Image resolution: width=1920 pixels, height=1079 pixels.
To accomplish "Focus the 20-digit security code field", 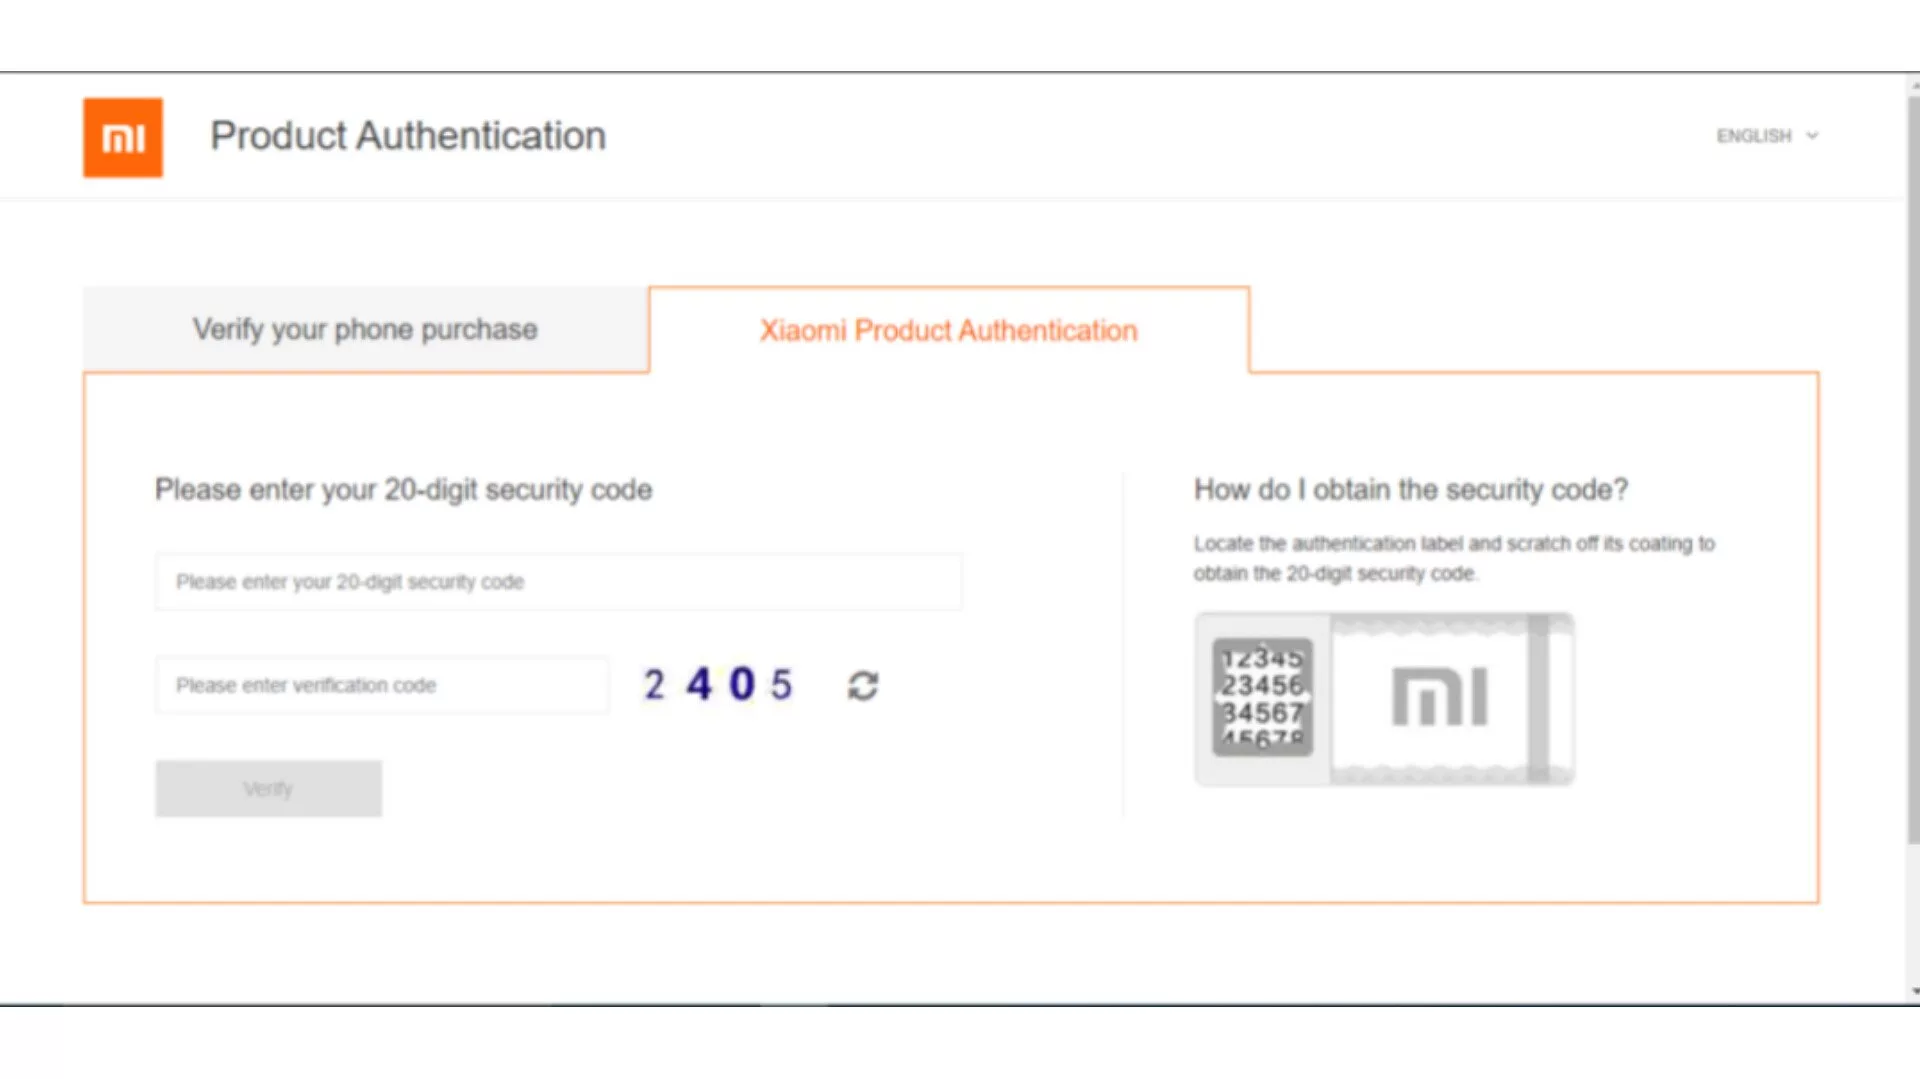I will point(559,582).
